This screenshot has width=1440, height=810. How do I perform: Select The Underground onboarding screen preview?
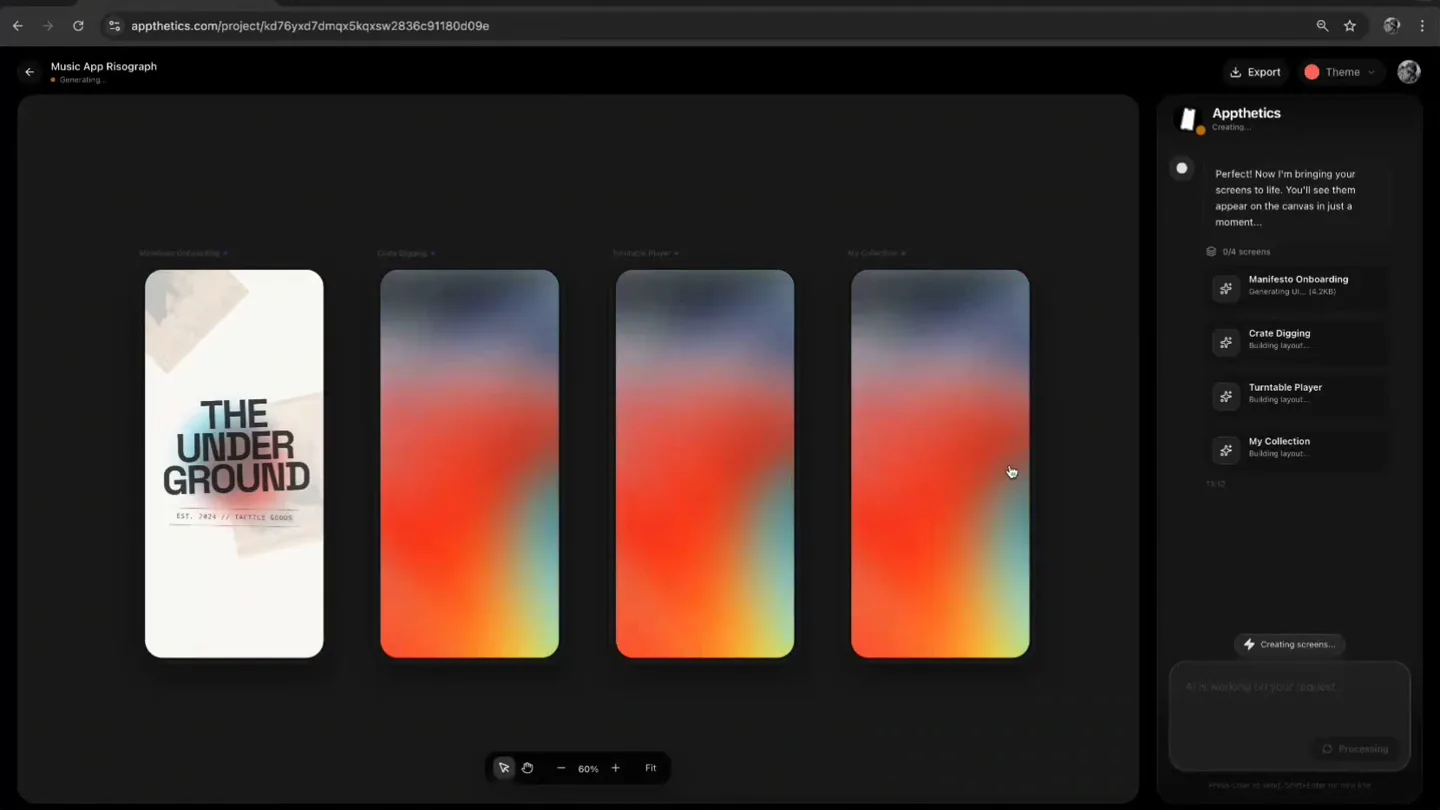(x=234, y=463)
